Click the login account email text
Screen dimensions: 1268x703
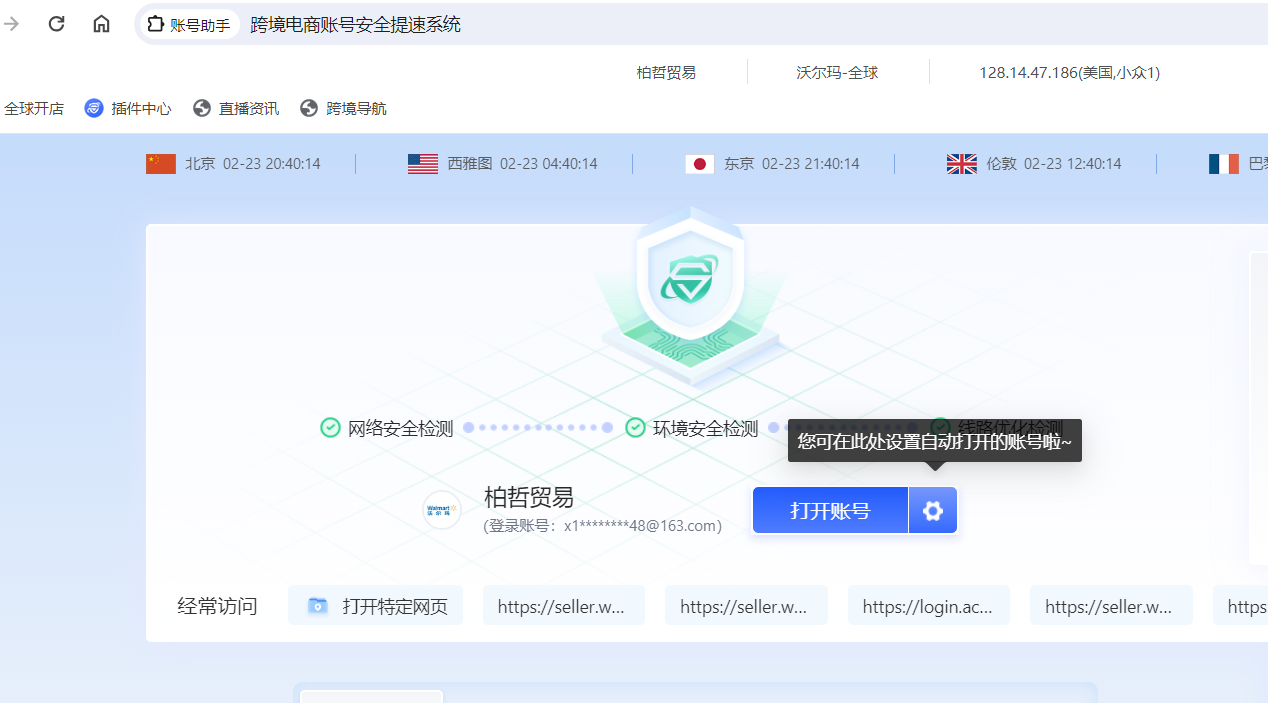pos(603,526)
